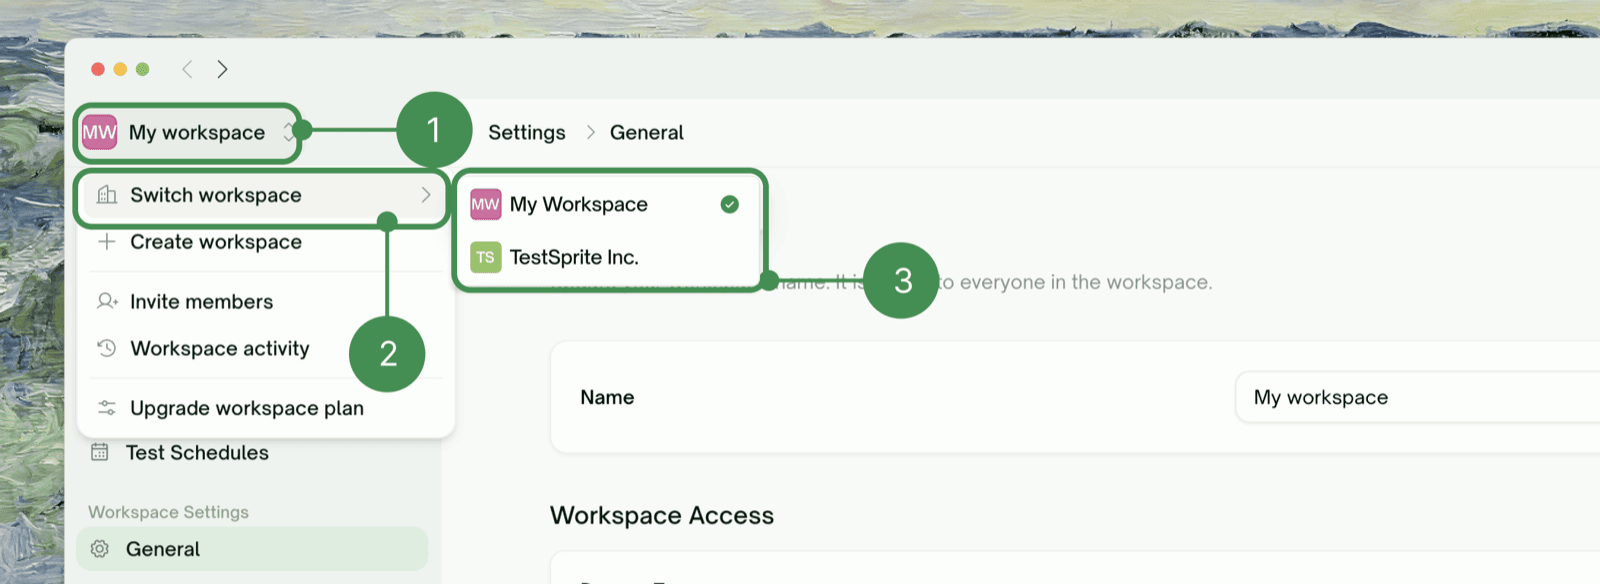Switch to TestSprite Inc. workspace
The image size is (1600, 584).
pos(608,257)
